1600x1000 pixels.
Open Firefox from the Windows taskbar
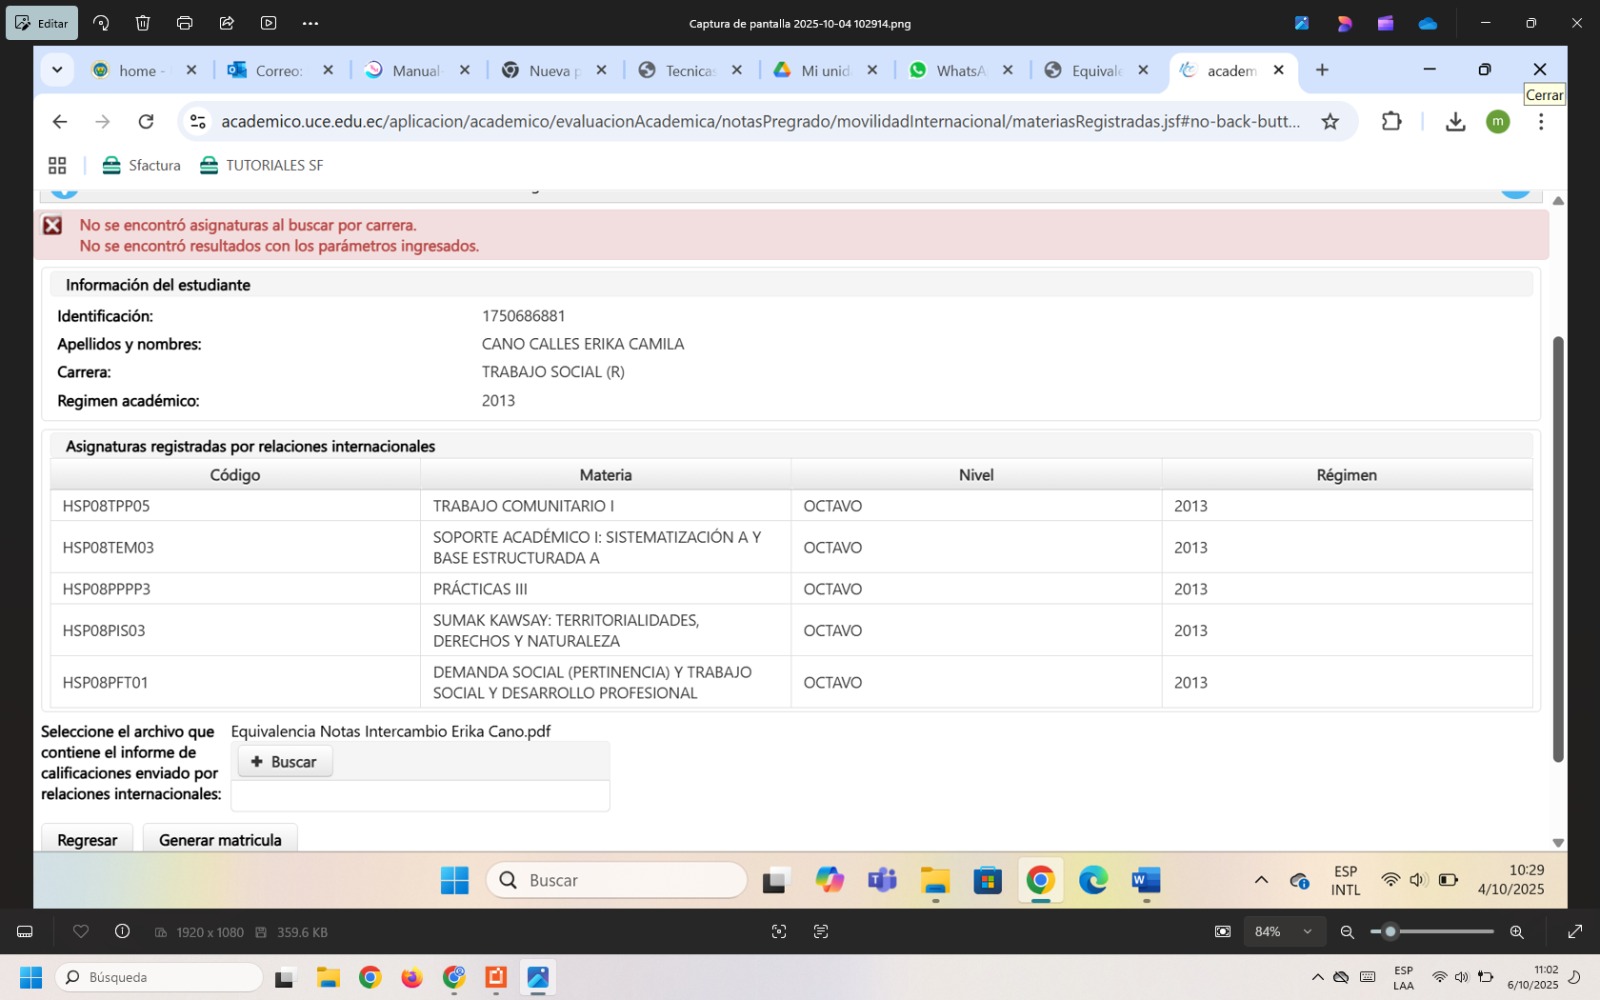pyautogui.click(x=412, y=977)
